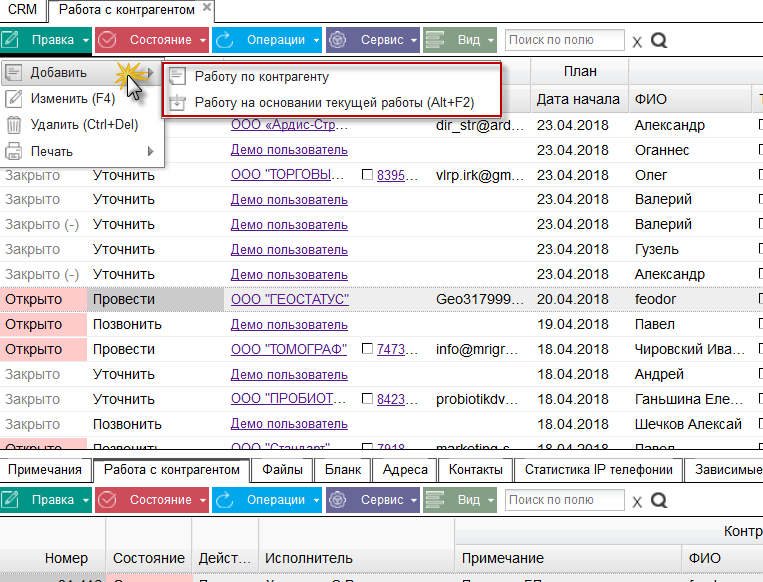Click the upper Операции refresh-arrow icon
This screenshot has width=763, height=582.
pyautogui.click(x=224, y=40)
